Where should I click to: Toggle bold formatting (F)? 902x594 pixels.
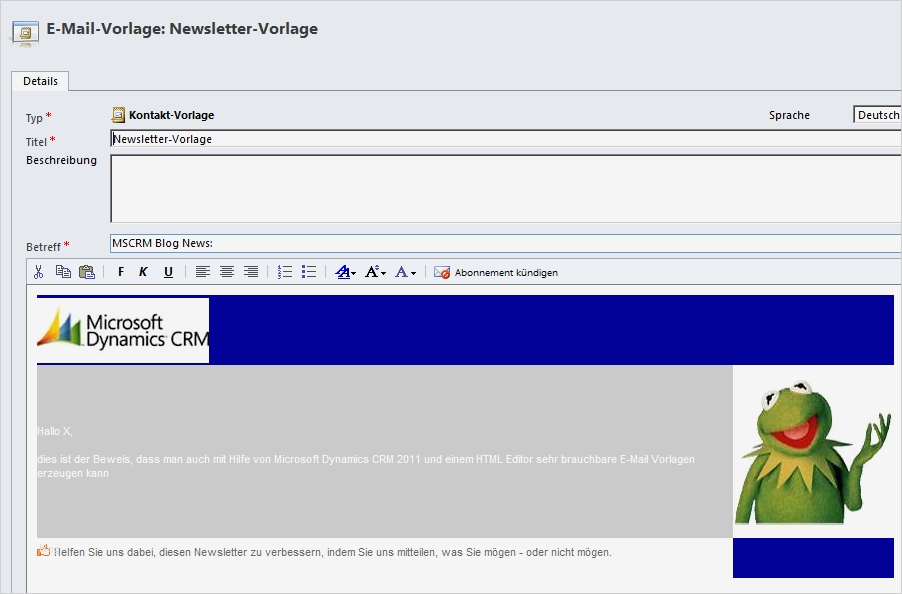click(121, 272)
